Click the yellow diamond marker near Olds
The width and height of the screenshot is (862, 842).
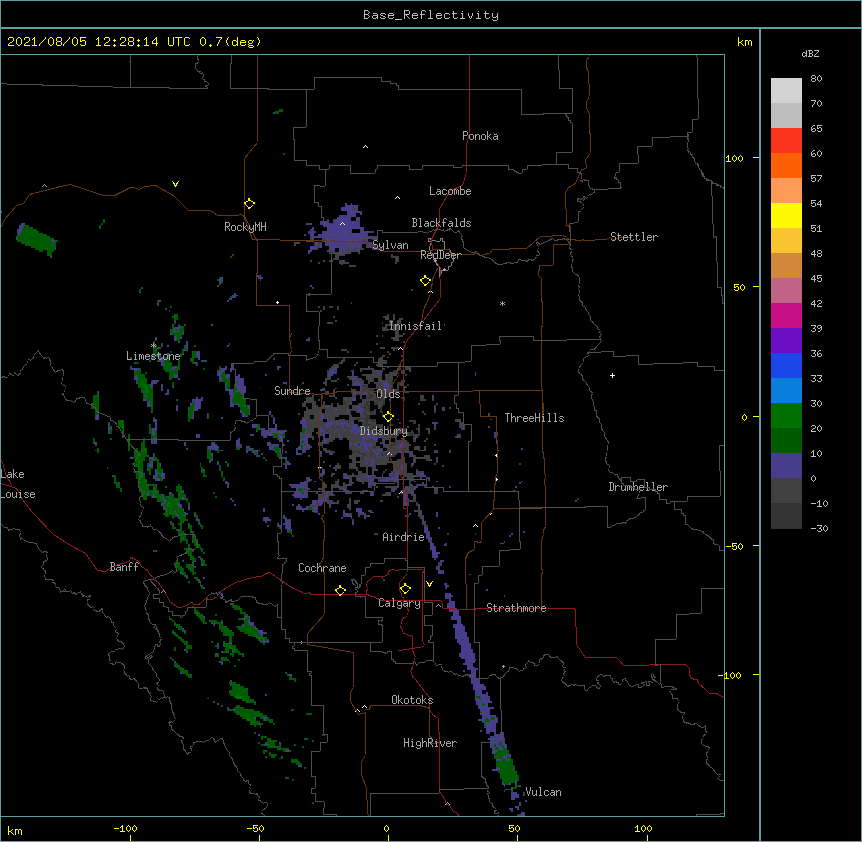388,417
